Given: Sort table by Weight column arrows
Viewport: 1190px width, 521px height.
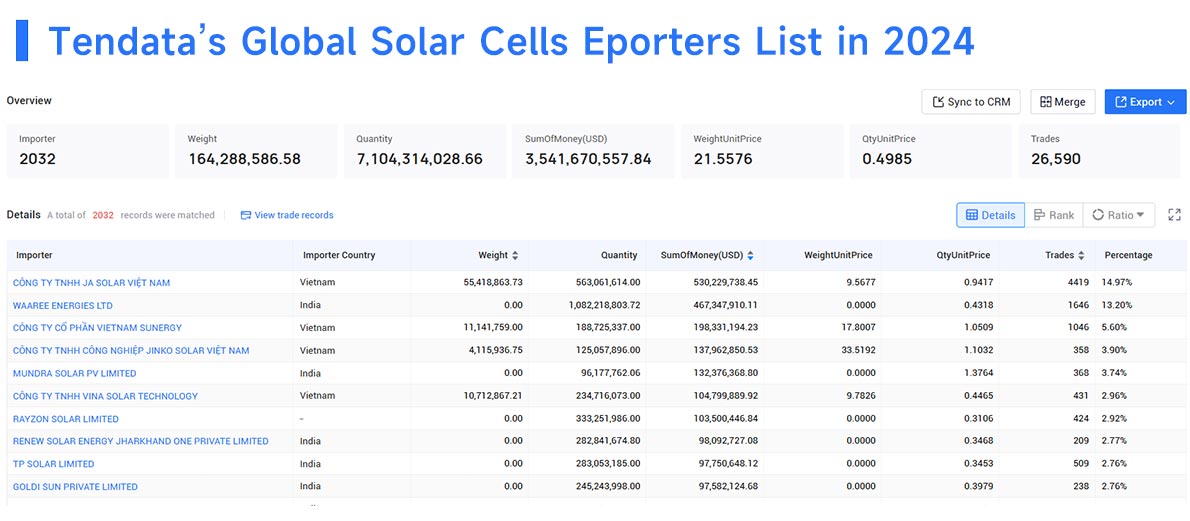Looking at the screenshot, I should click(515, 256).
